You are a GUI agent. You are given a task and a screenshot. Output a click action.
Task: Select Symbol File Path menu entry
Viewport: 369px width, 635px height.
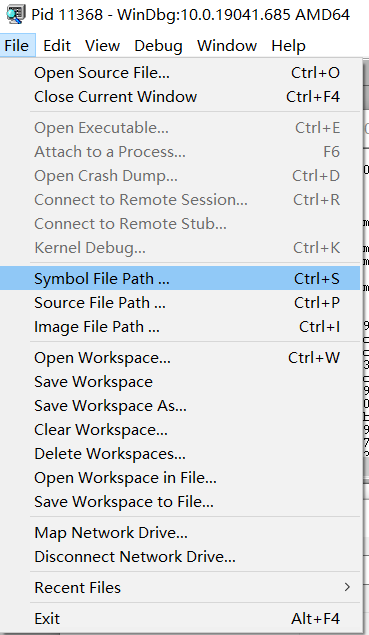coord(180,278)
